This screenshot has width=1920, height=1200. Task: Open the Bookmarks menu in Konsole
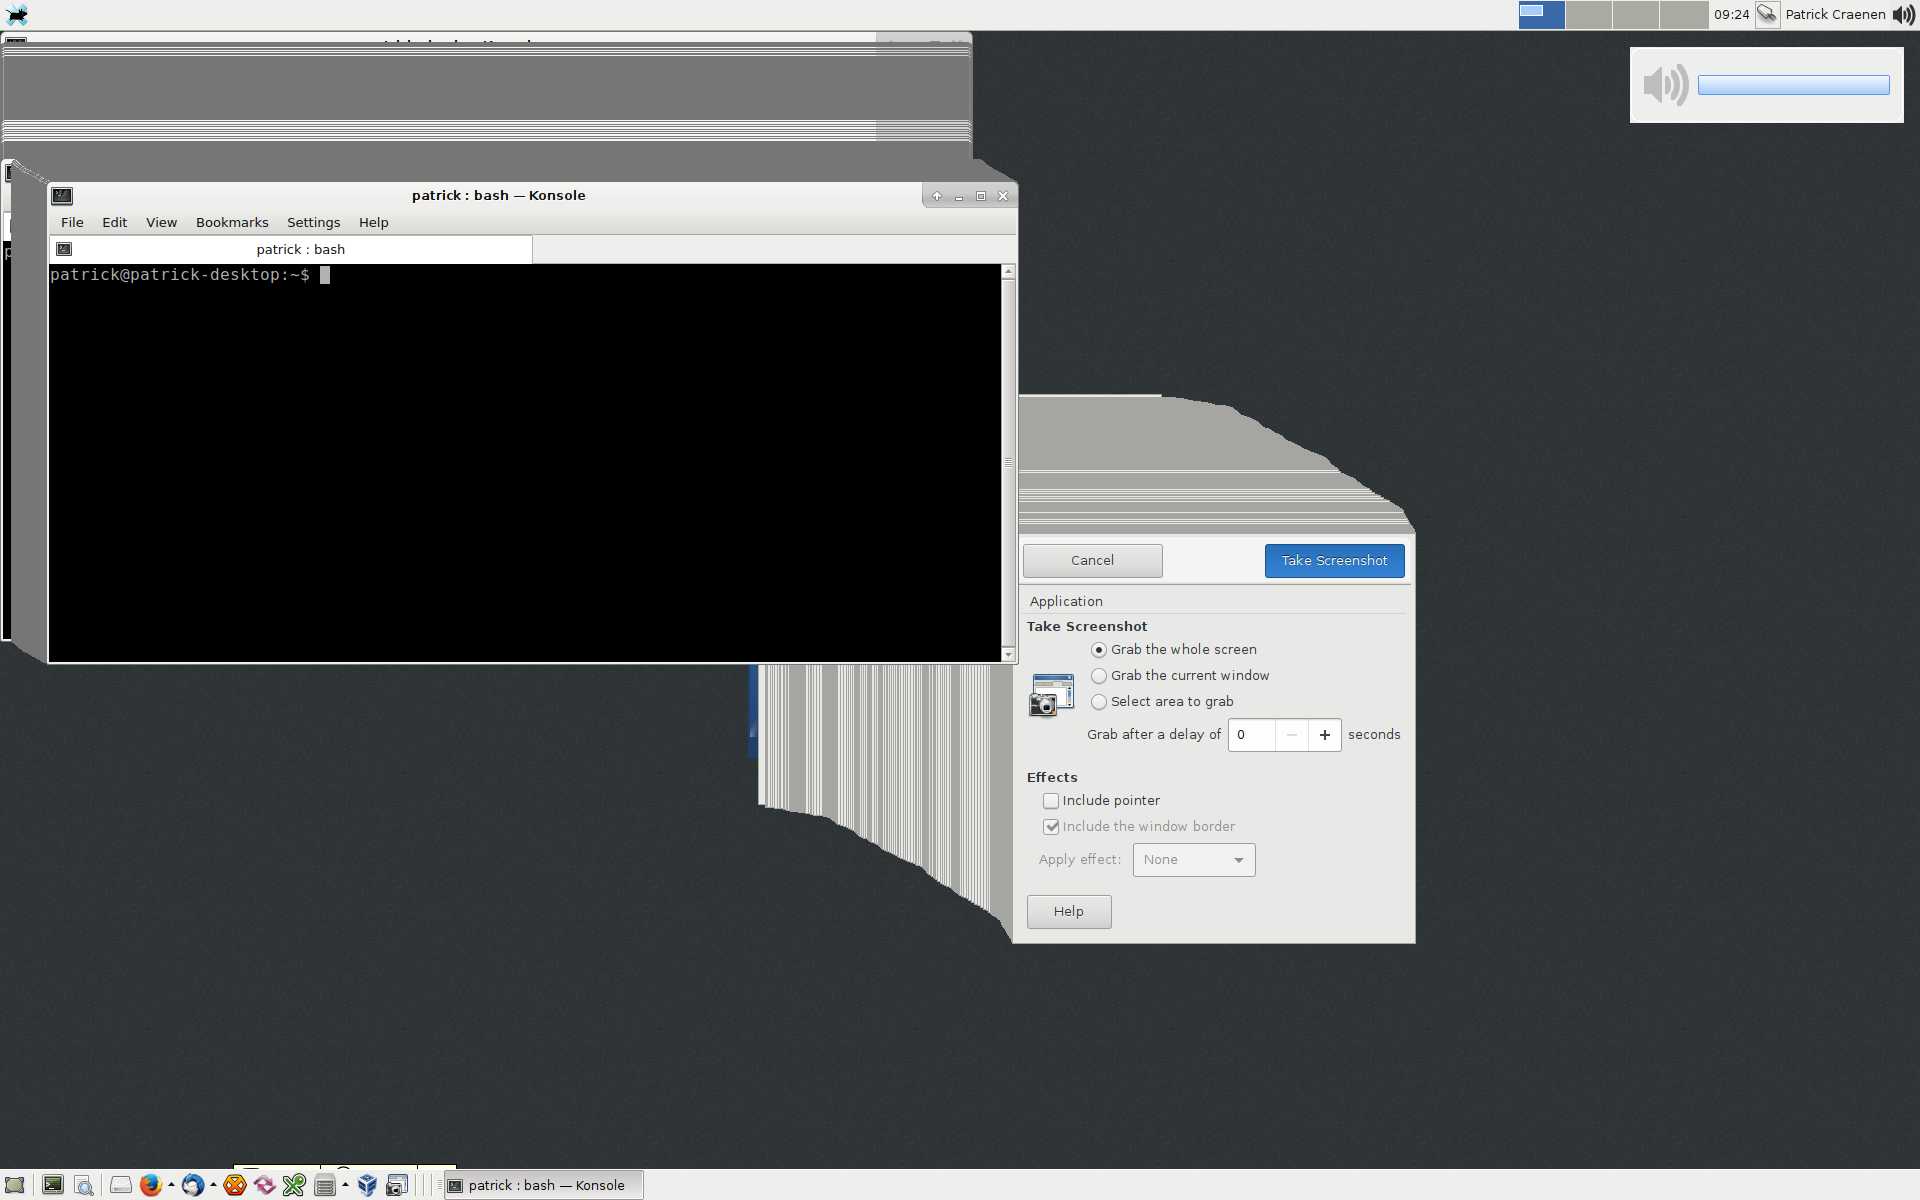point(232,223)
